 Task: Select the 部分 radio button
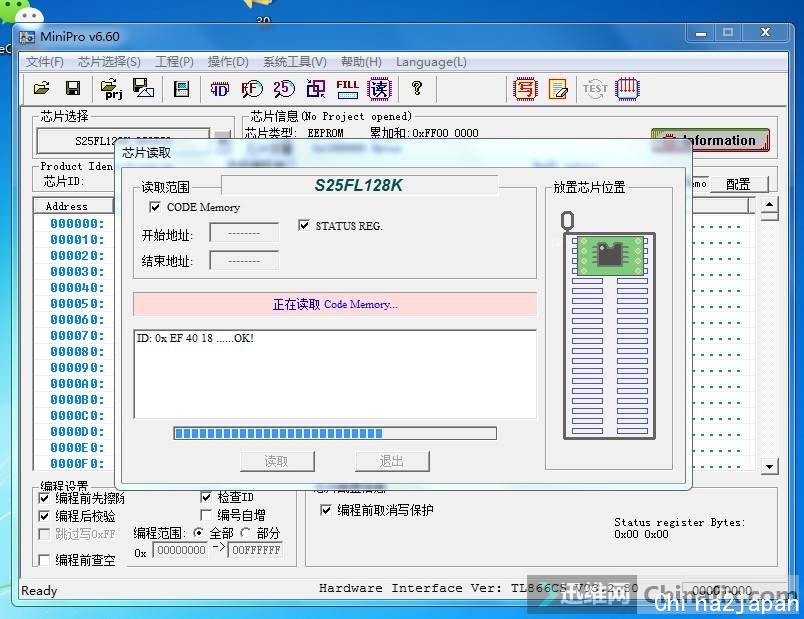(246, 533)
